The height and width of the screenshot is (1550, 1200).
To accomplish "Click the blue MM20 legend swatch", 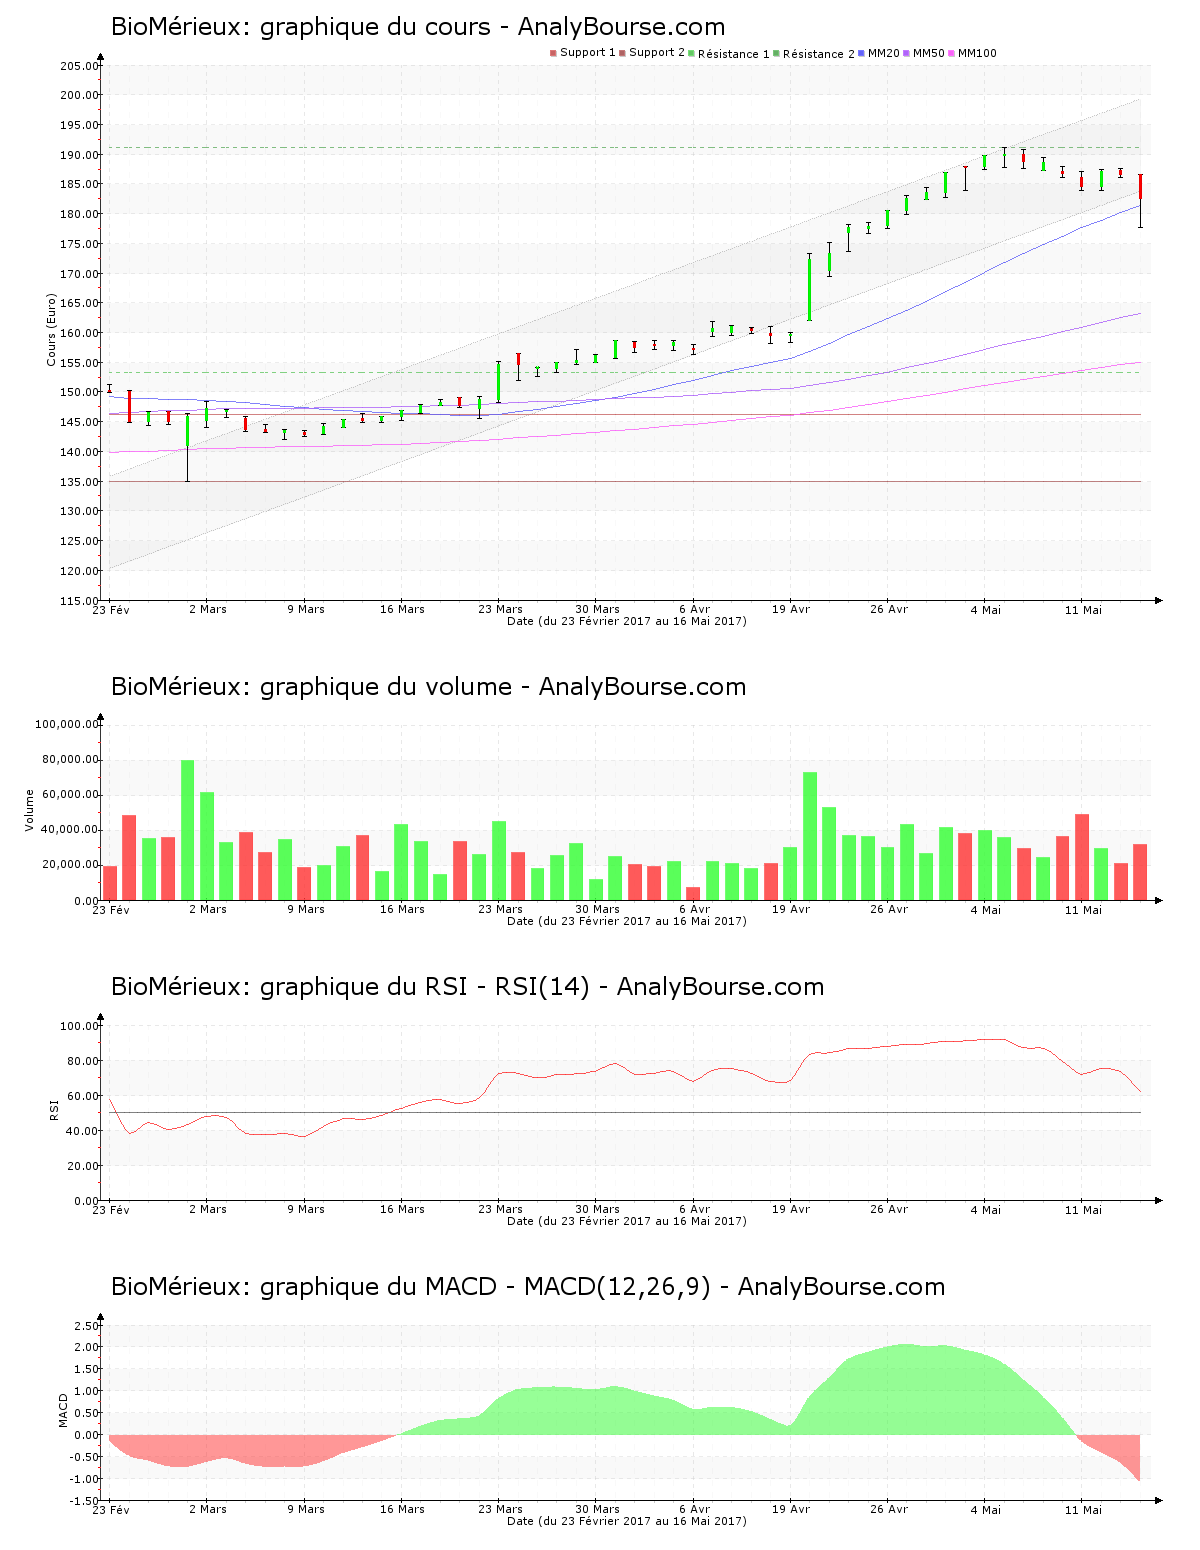I will (x=861, y=53).
